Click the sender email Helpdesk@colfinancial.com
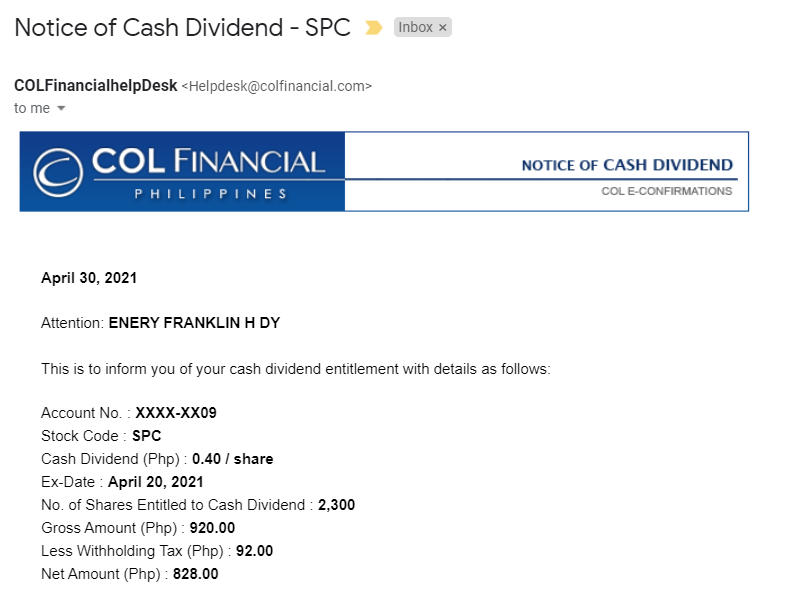This screenshot has width=787, height=601. click(277, 86)
